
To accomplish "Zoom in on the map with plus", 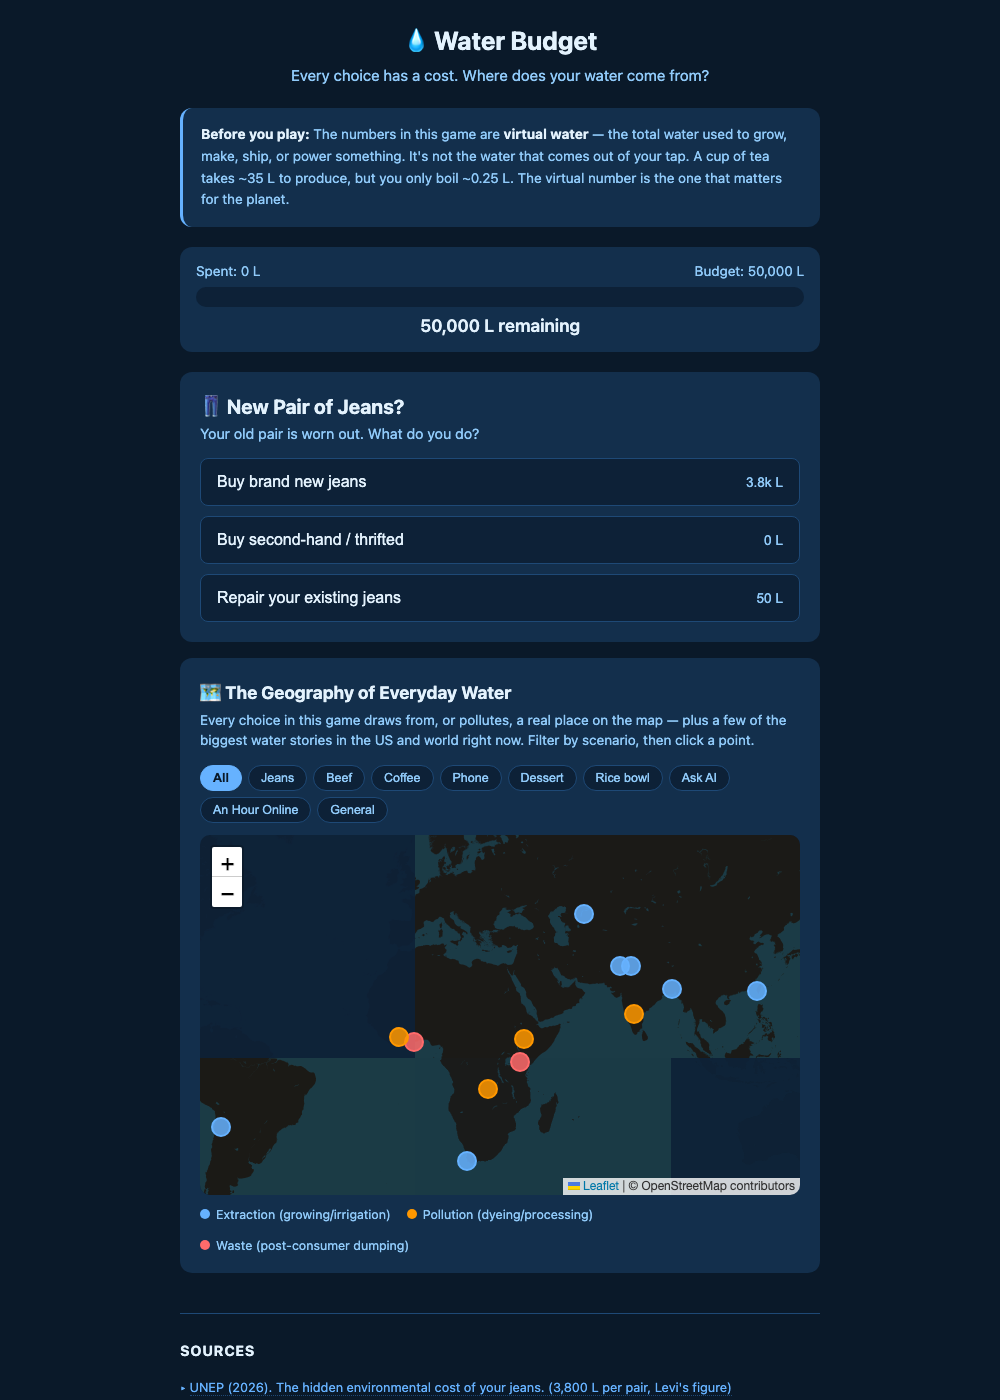I will pos(227,862).
